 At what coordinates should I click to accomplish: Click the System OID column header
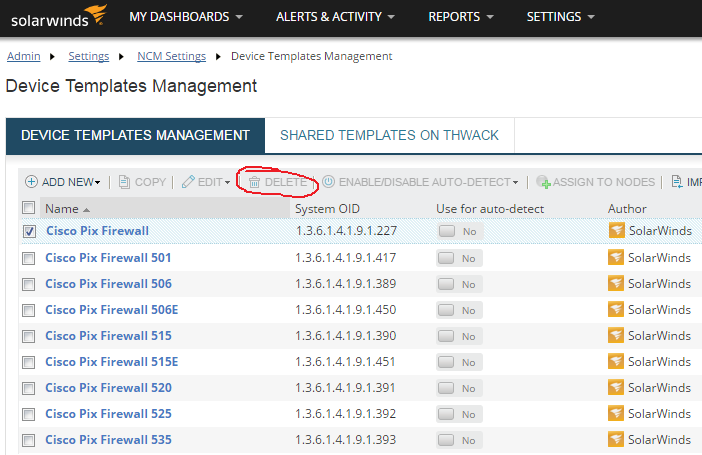[x=327, y=209]
